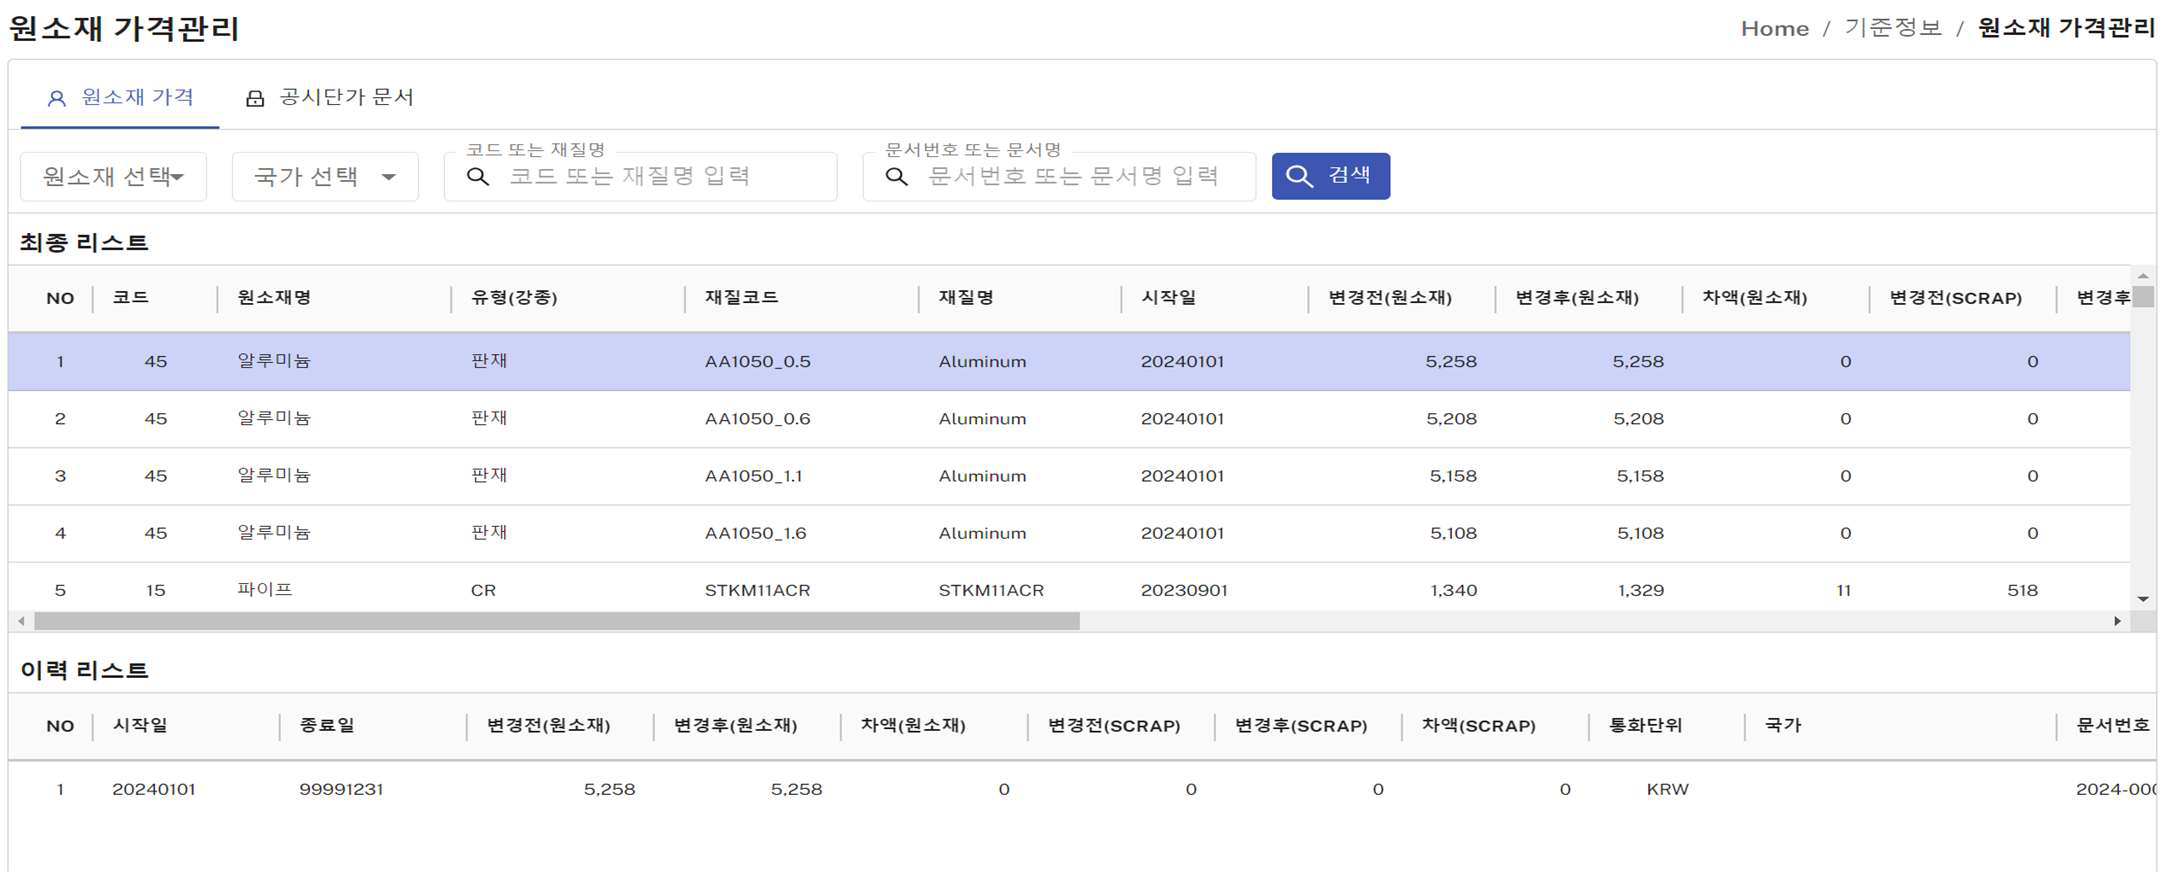Click the 518 value under 변경전(SCRAP)
This screenshot has width=2166, height=873.
tap(2022, 591)
